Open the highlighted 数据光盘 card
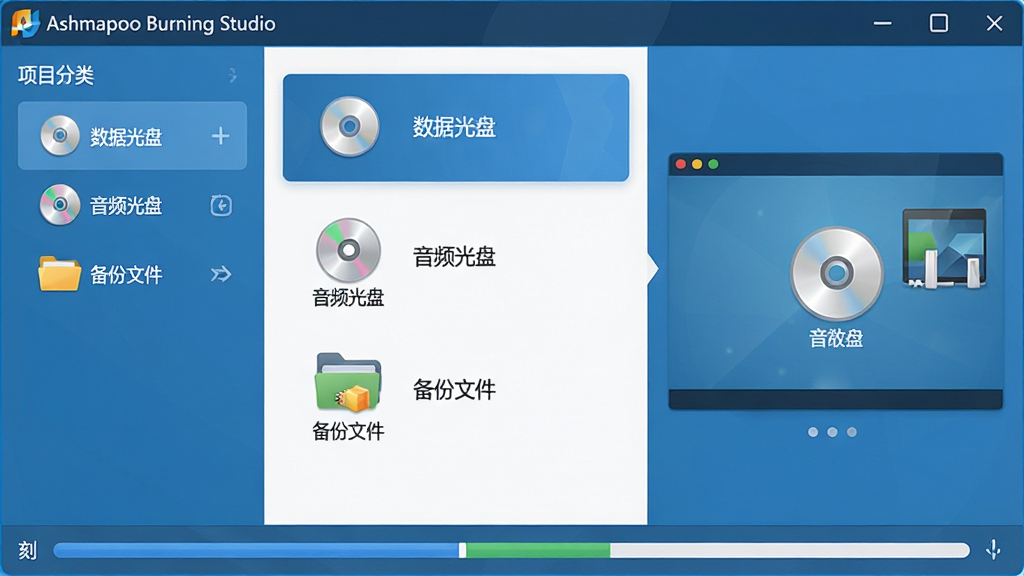1024x576 pixels. click(456, 127)
